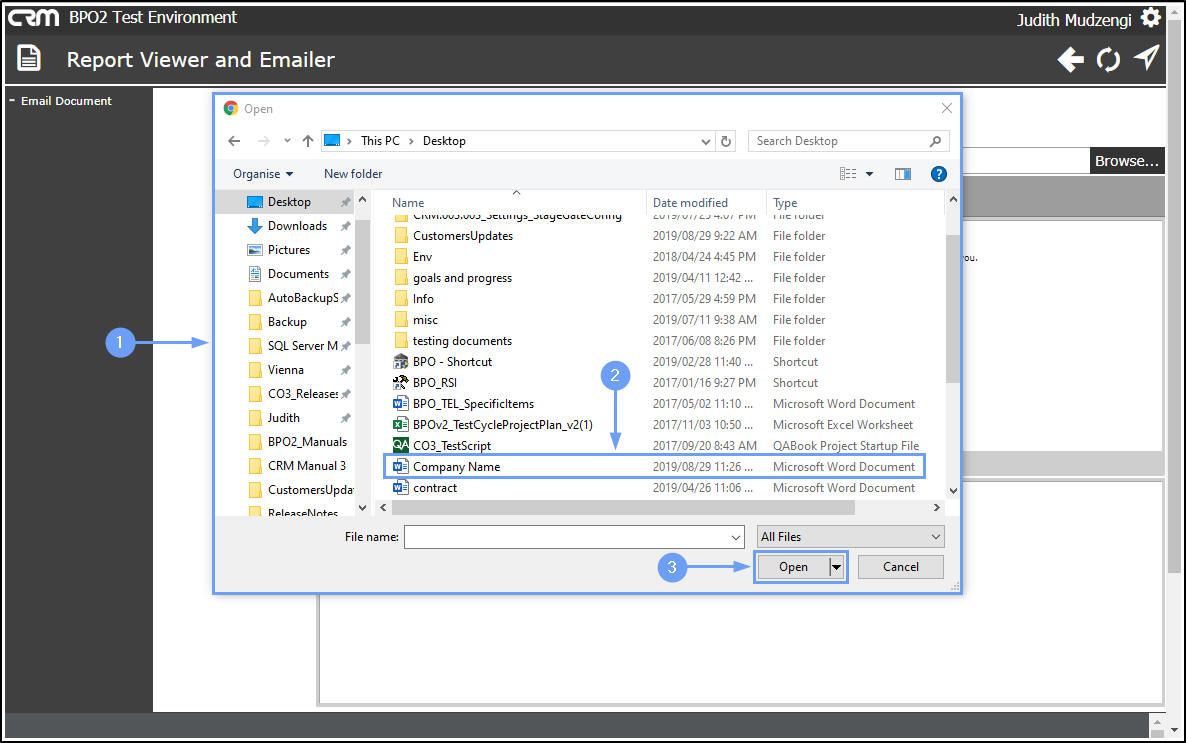The width and height of the screenshot is (1186, 743).
Task: Click the refresh icon in CRM header
Action: tap(1108, 59)
